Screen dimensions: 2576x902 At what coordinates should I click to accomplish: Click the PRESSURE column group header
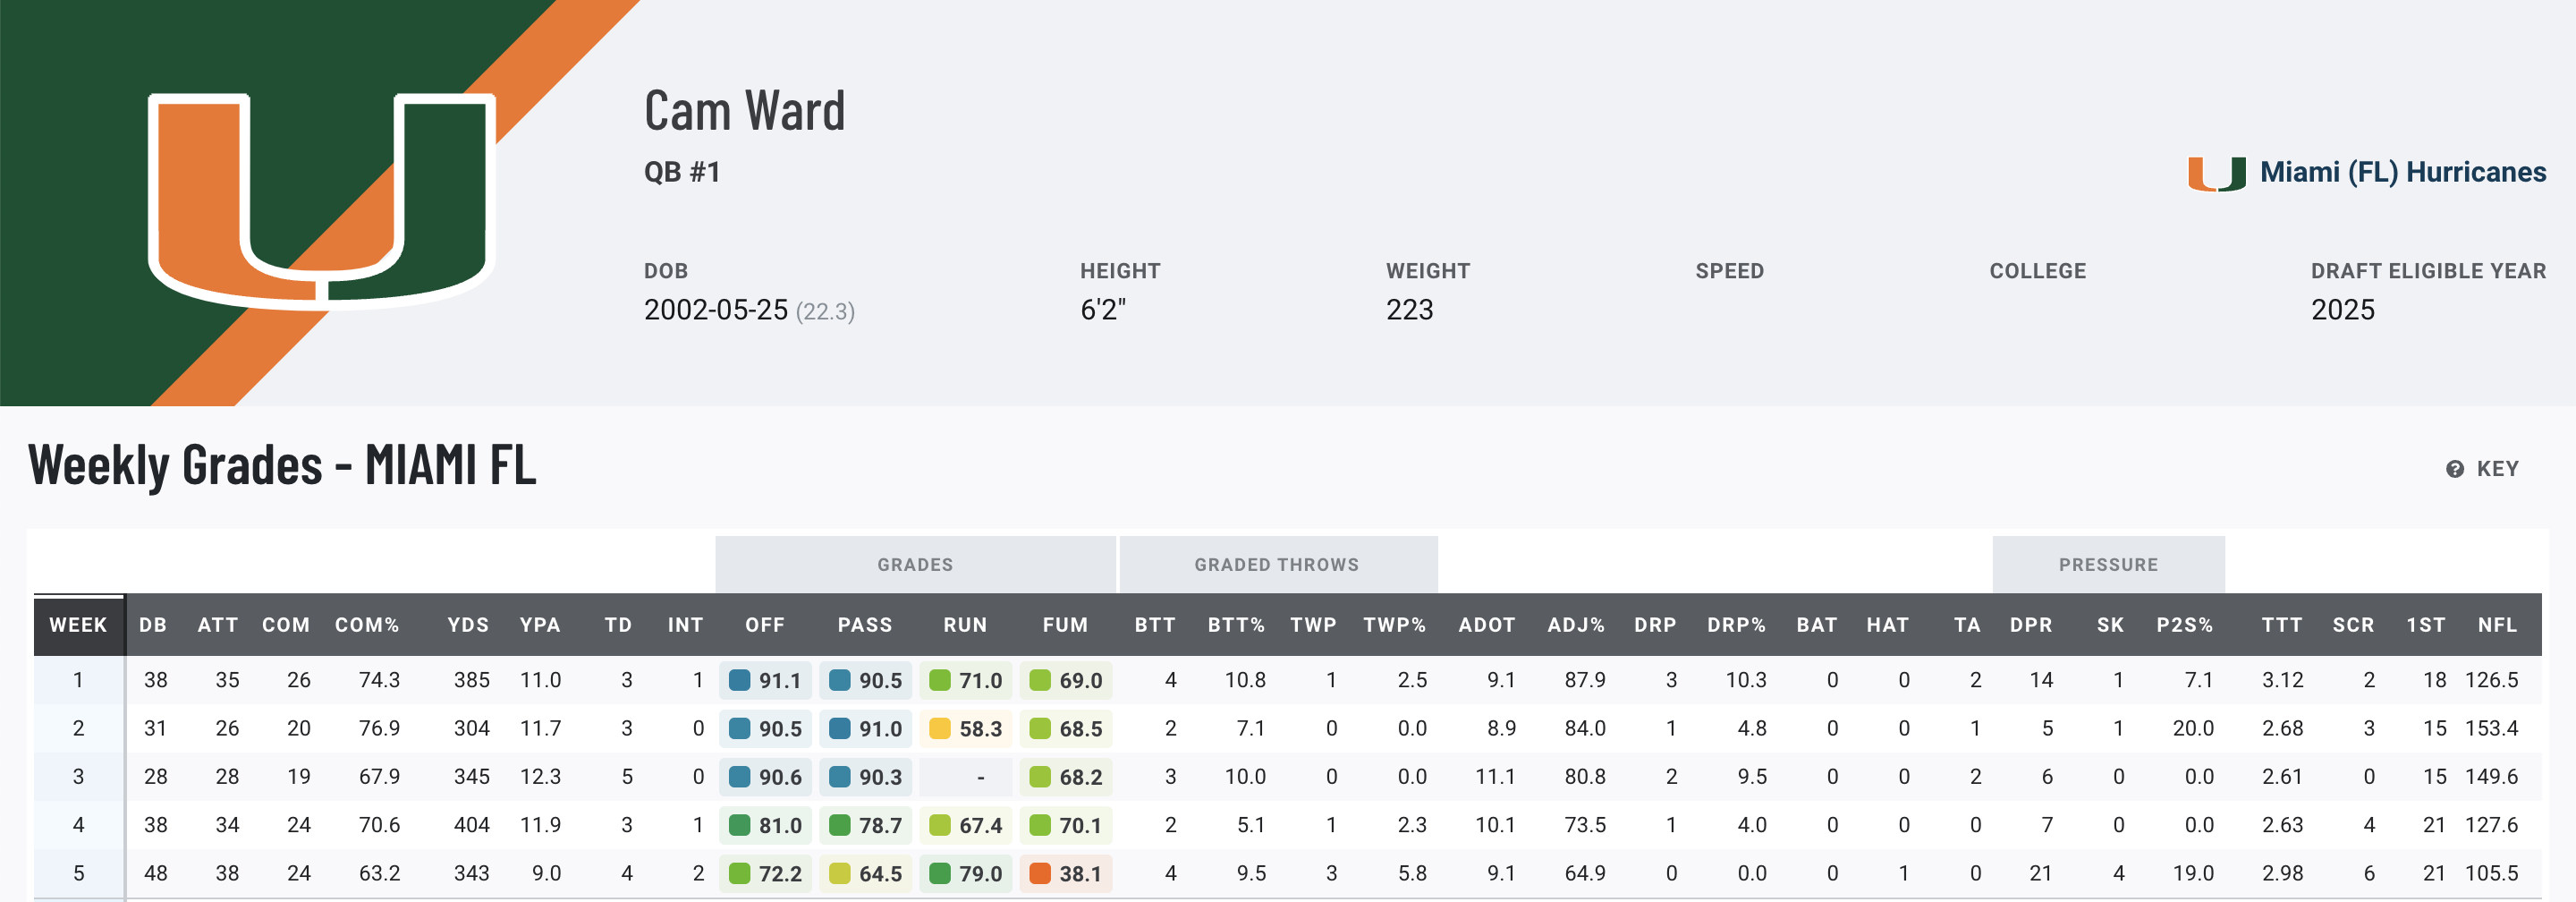2108,565
